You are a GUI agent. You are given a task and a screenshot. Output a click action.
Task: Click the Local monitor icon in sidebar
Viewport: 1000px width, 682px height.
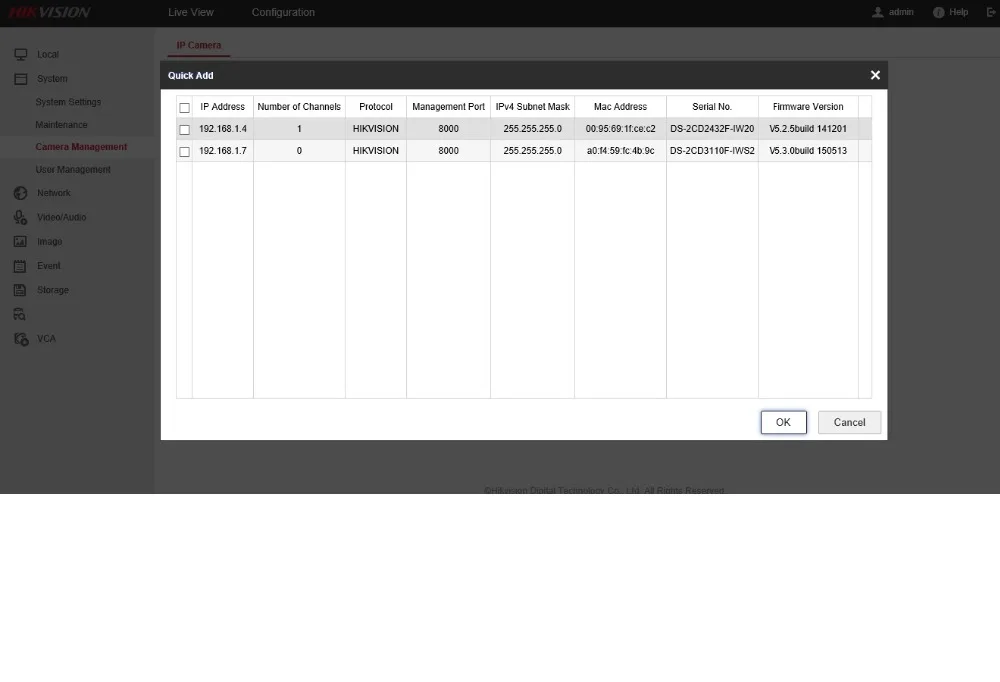click(x=20, y=55)
